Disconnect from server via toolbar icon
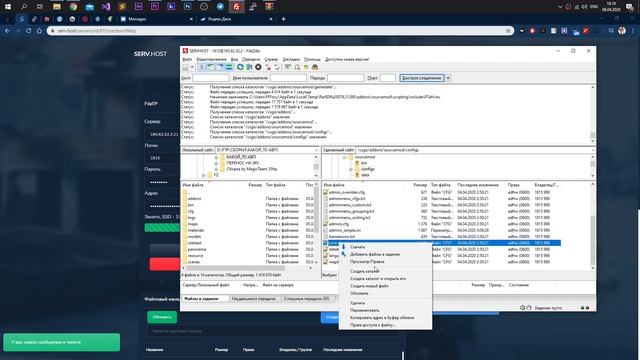This screenshot has width=640, height=360. point(268,67)
